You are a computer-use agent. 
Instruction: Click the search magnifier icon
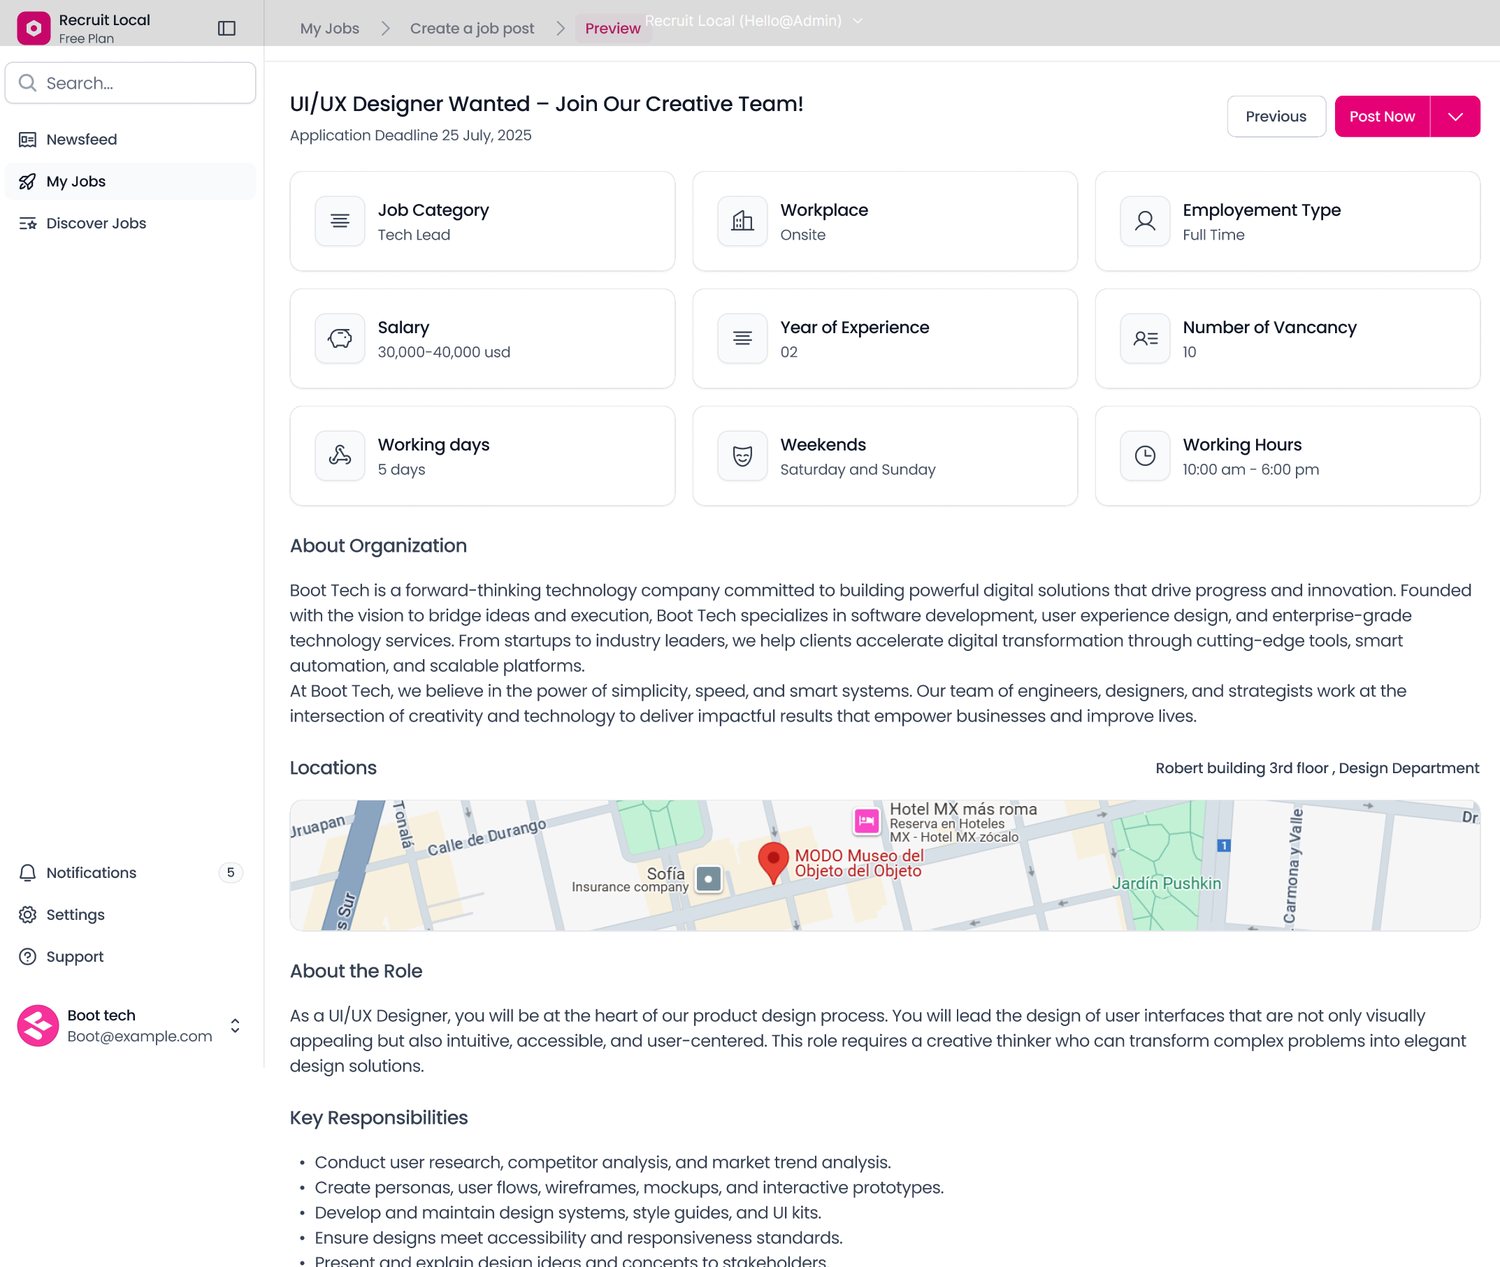tap(28, 83)
